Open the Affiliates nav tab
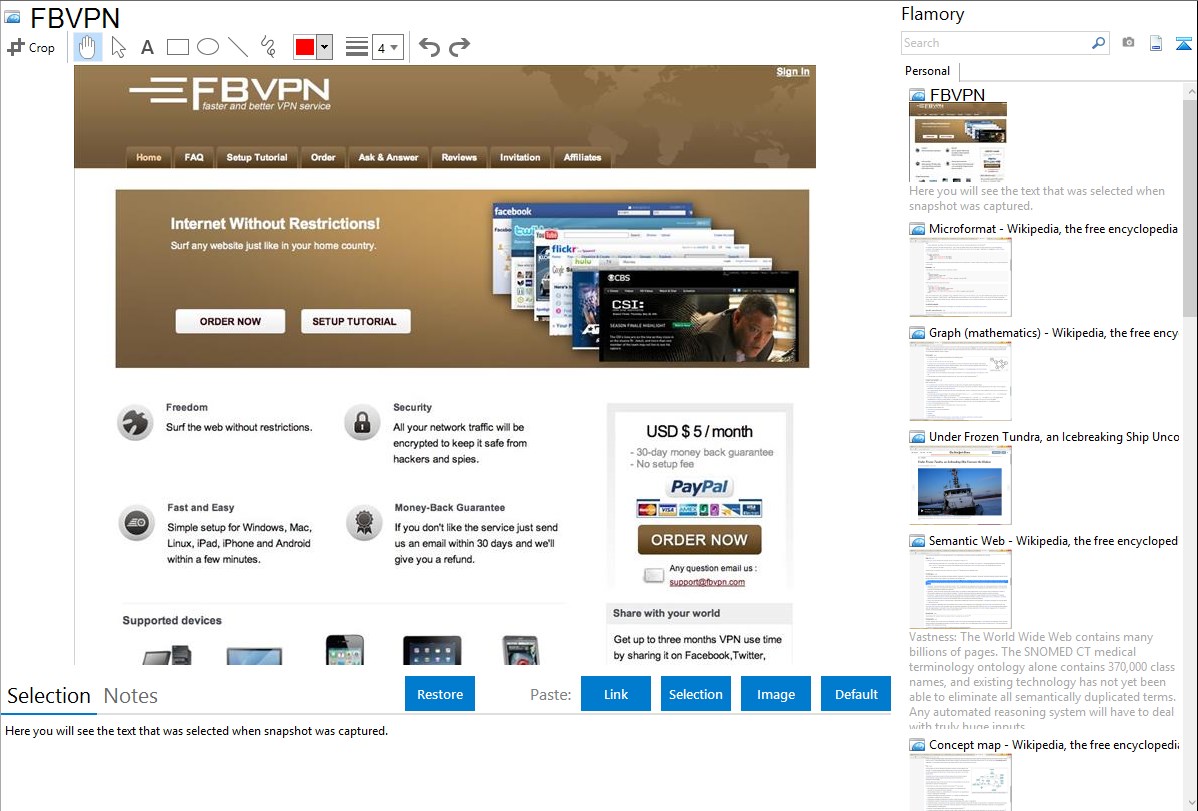1198x811 pixels. pos(582,157)
